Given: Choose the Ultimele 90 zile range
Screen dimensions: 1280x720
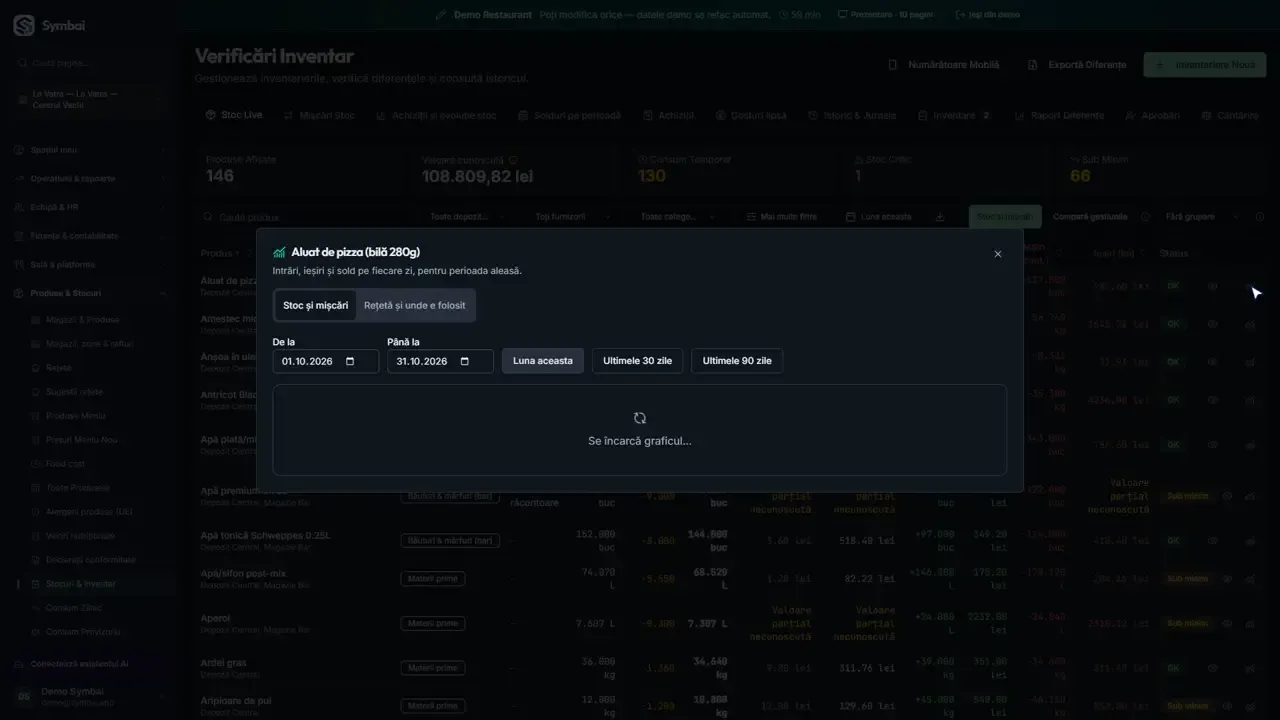Looking at the screenshot, I should [737, 361].
